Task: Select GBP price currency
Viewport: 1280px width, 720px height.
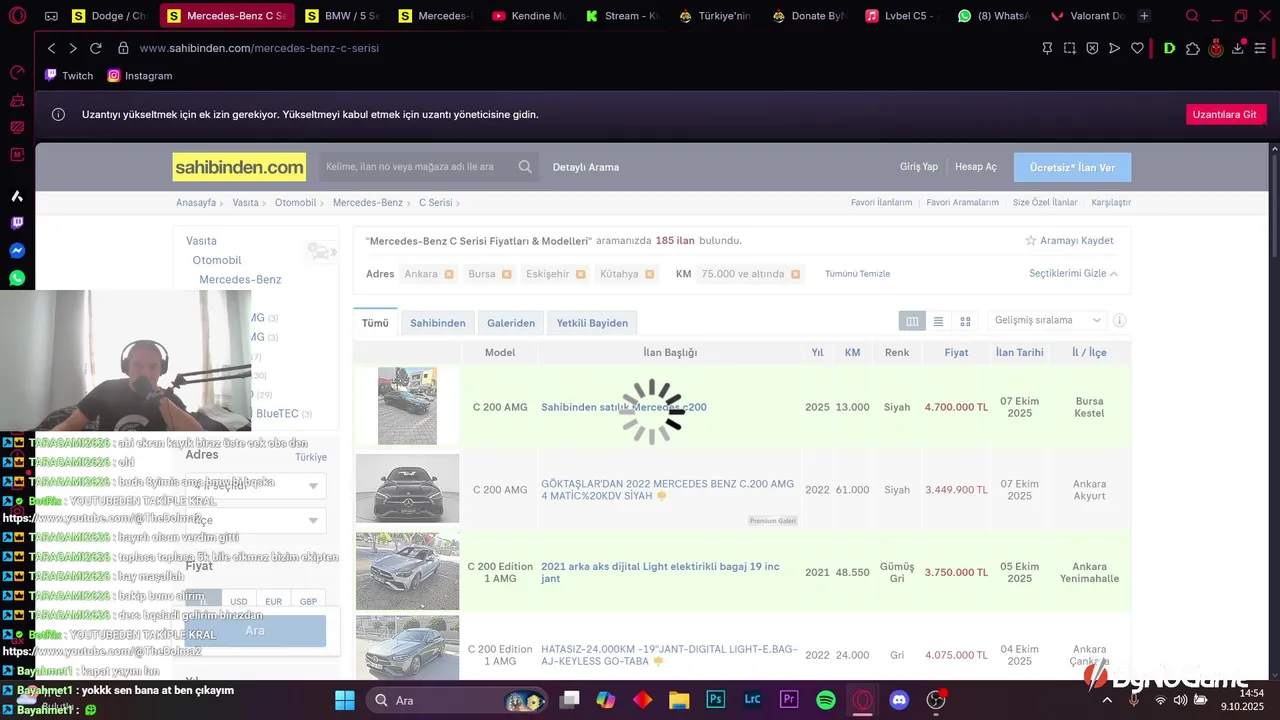Action: point(308,602)
